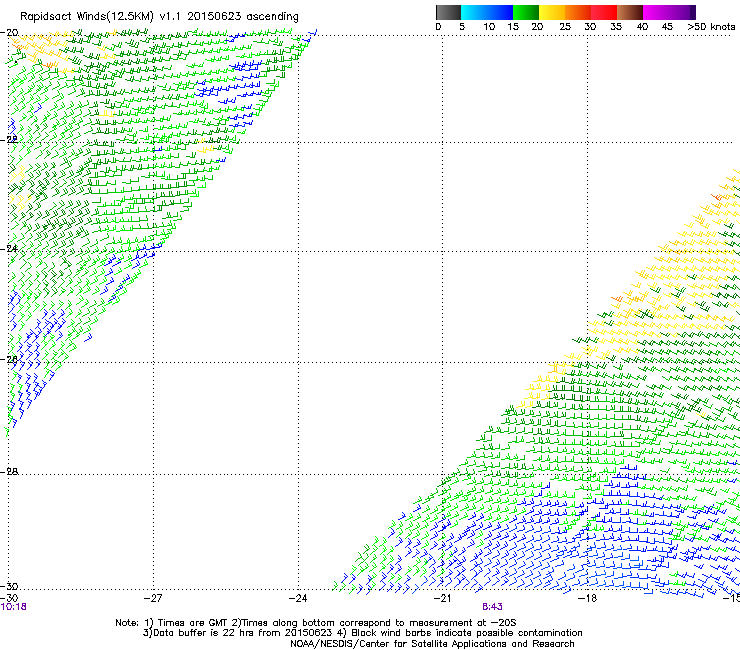The width and height of the screenshot is (740, 650).
Task: Pick the orange 25-30 knots legend color
Action: (578, 12)
